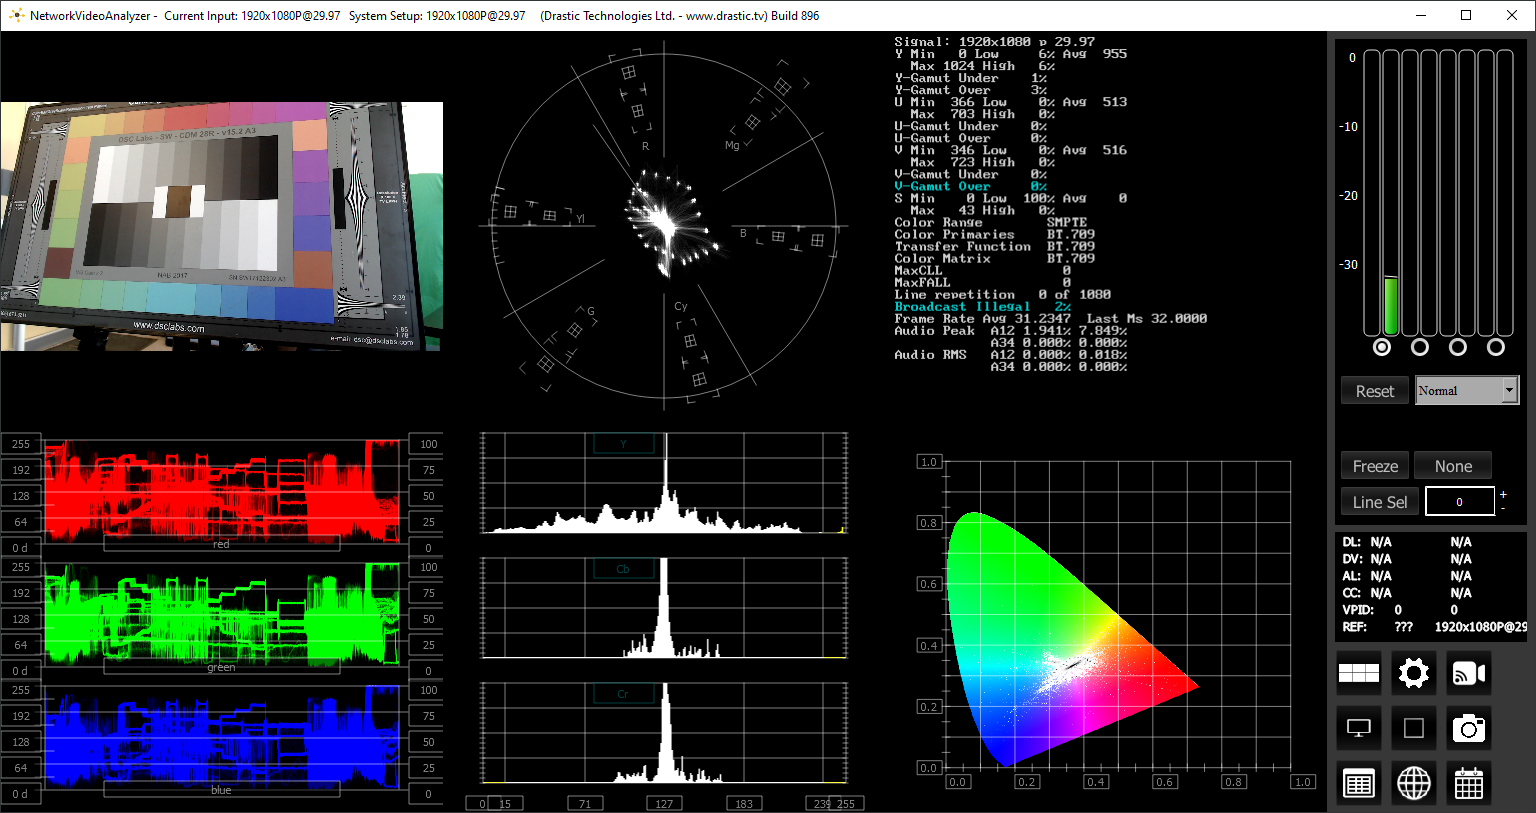Click the 'Broadcast Illegal' status line
Screen dimensions: 1536x813
982,306
